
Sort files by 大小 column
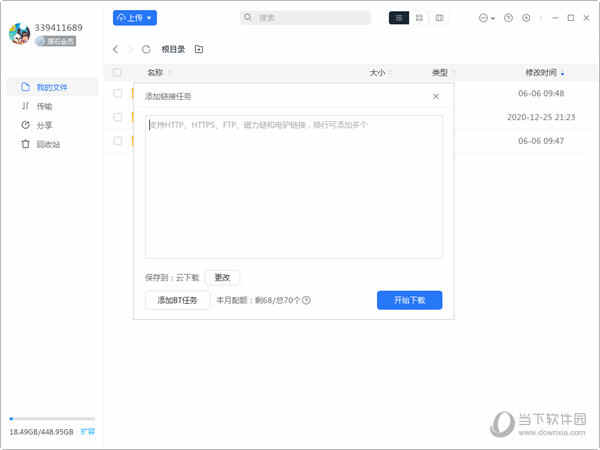pyautogui.click(x=377, y=73)
